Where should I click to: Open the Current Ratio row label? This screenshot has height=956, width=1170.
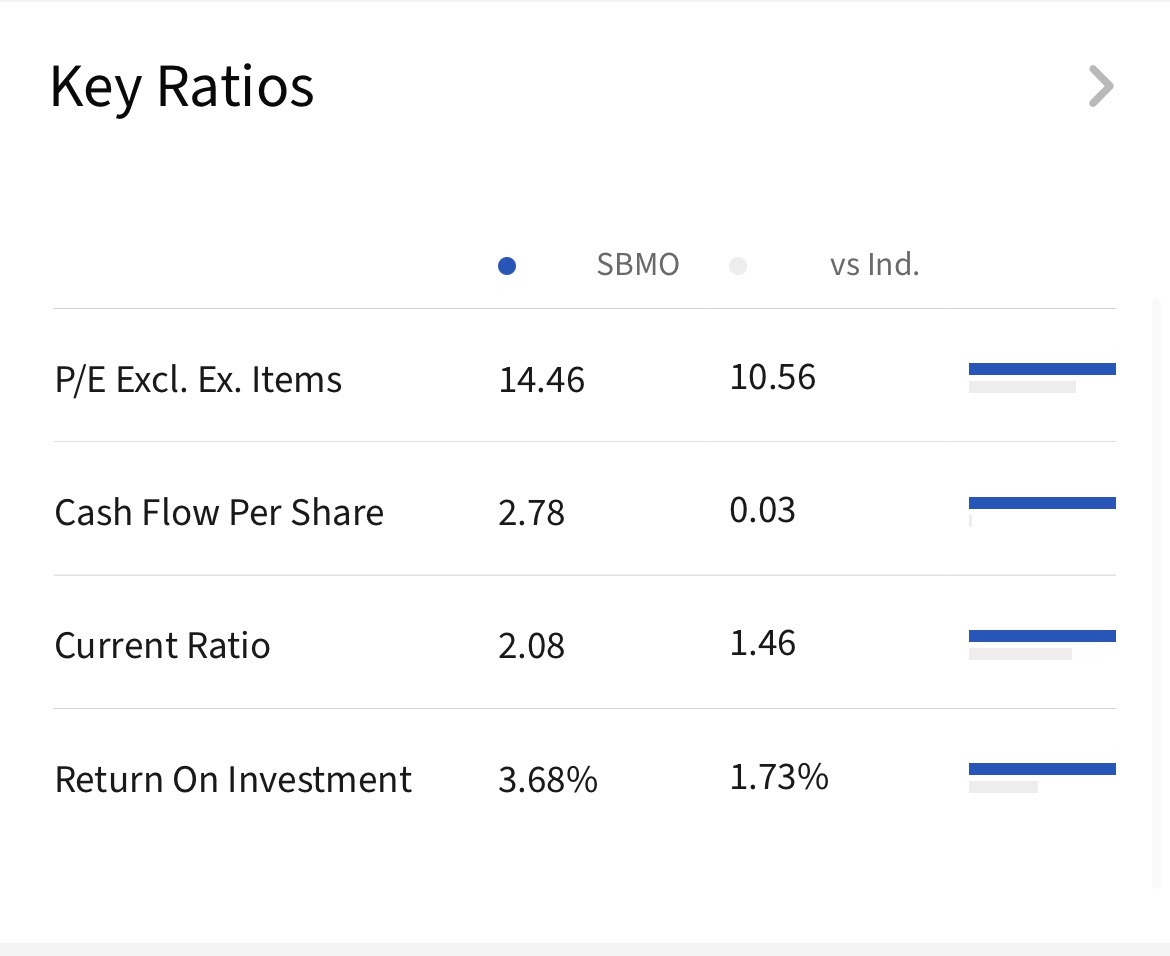[x=162, y=646]
